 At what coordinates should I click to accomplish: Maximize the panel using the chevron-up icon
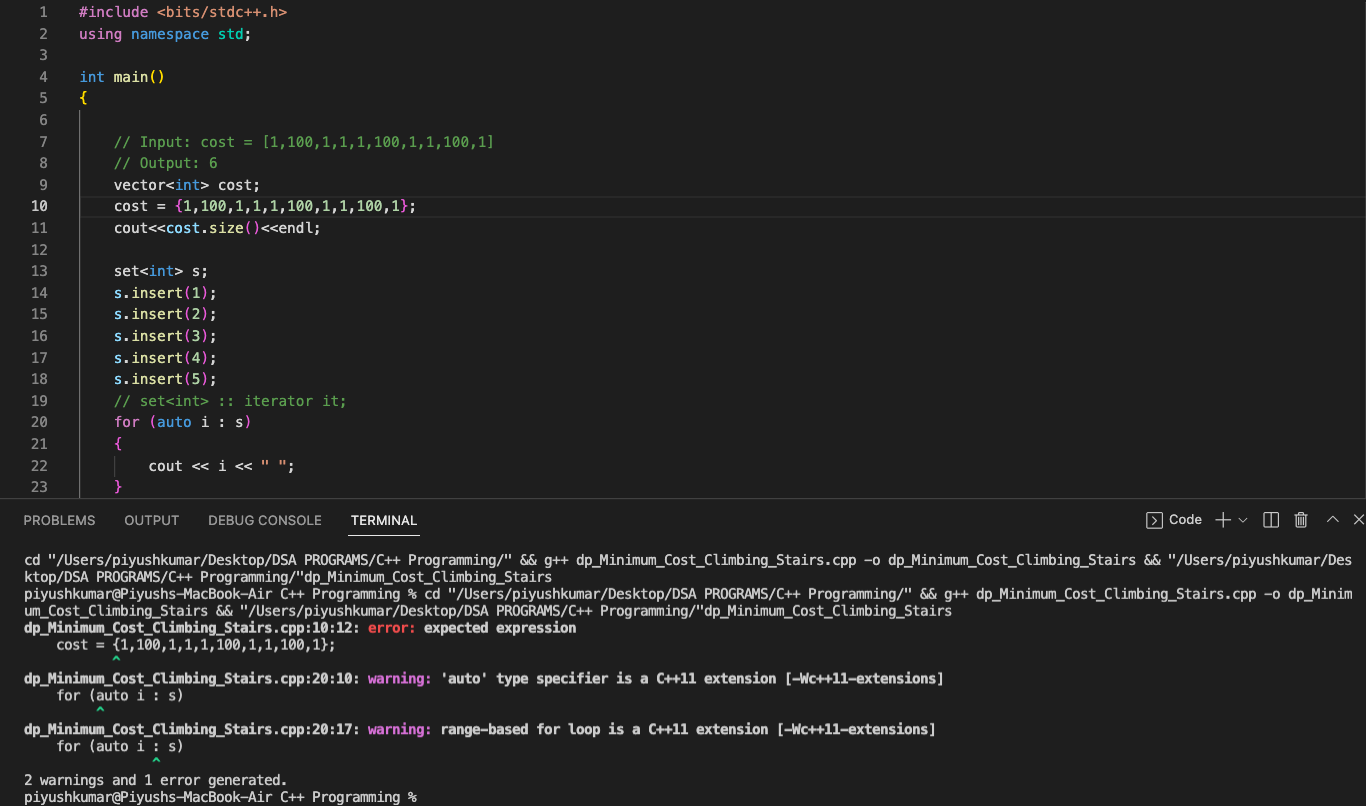point(1331,519)
